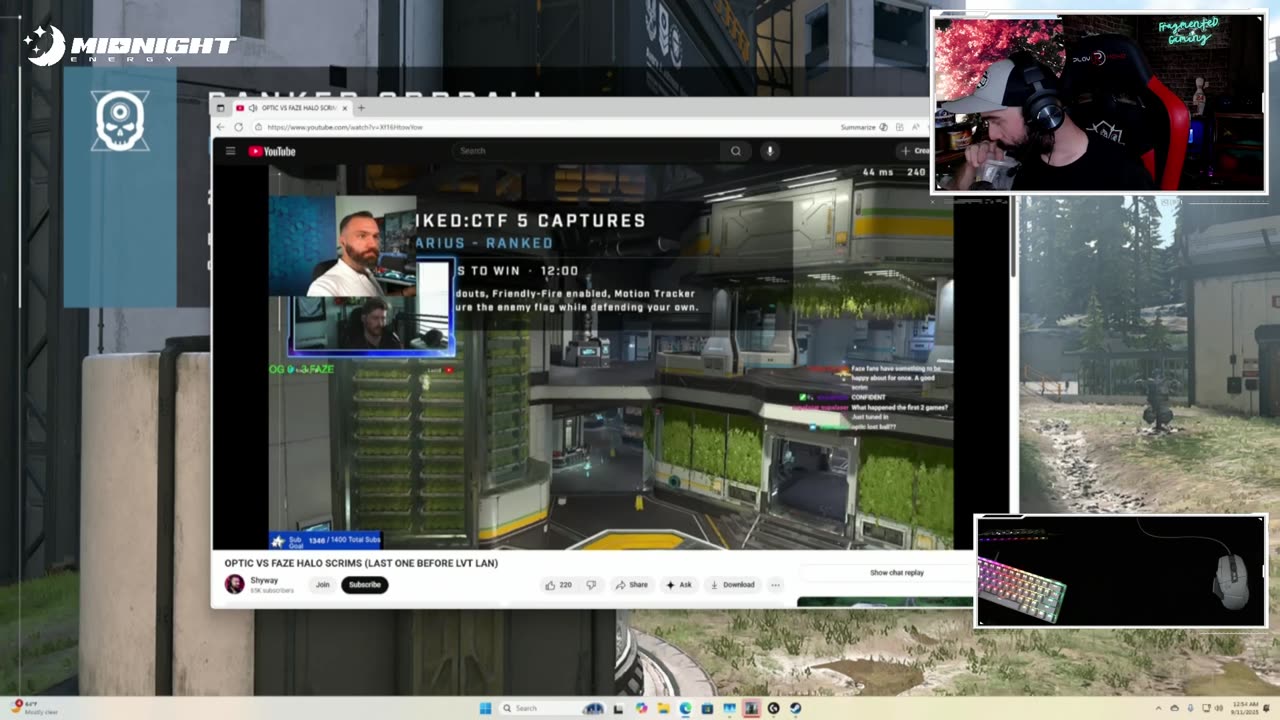
Task: Mute the tab via its speaker icon
Action: click(252, 108)
